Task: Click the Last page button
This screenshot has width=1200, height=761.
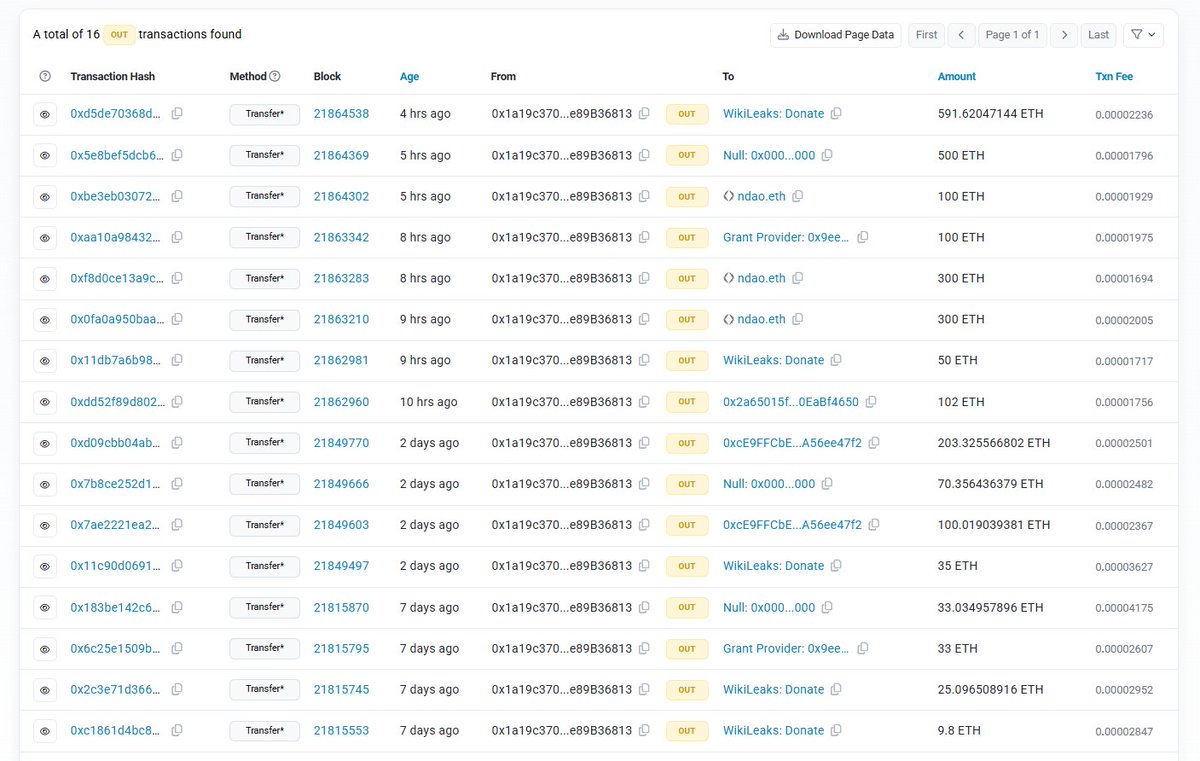Action: coord(1098,35)
